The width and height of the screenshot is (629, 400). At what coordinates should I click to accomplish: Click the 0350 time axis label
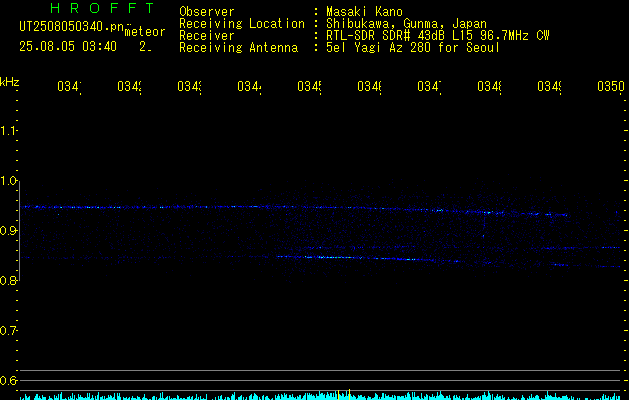click(x=611, y=86)
